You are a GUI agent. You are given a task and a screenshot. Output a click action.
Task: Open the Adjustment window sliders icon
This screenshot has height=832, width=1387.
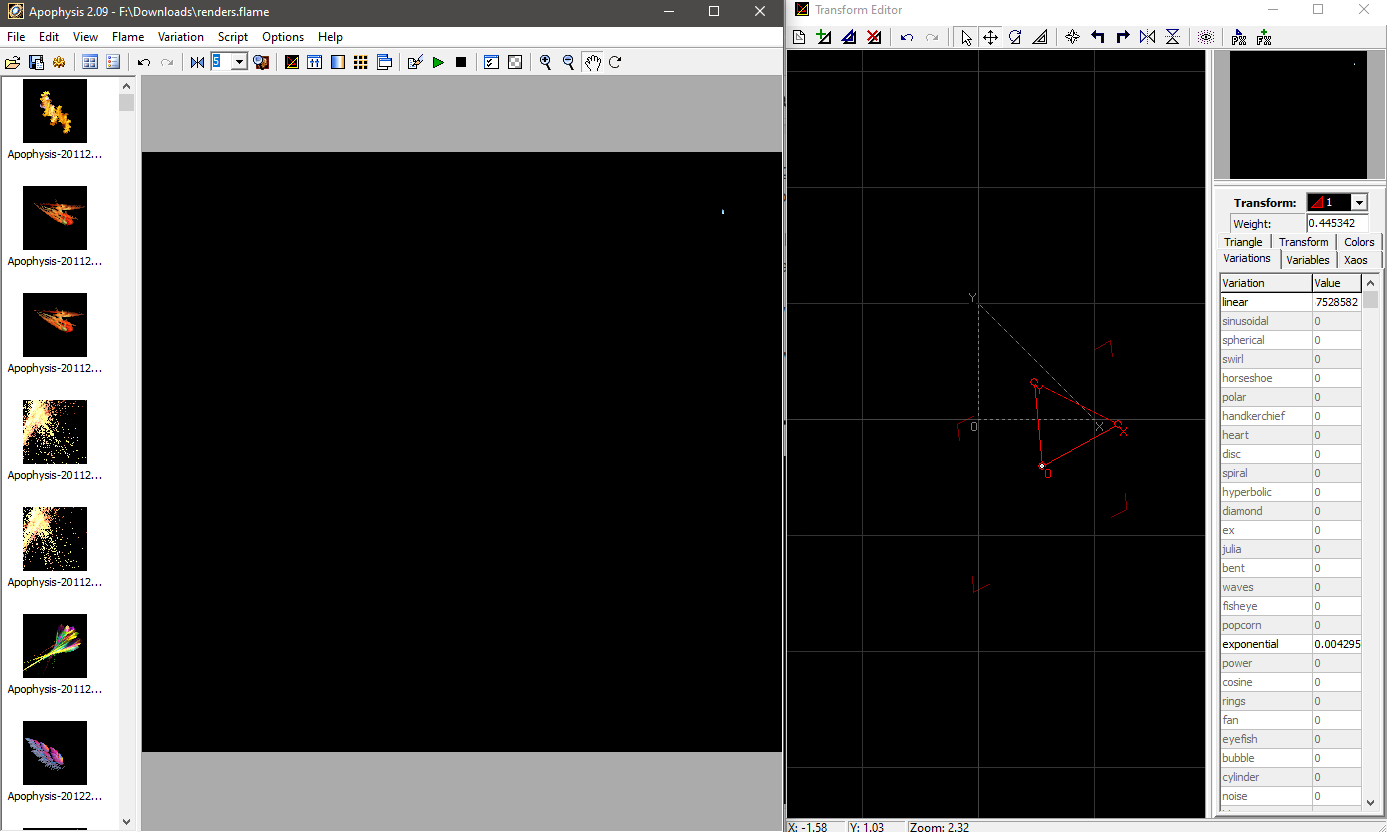[315, 62]
